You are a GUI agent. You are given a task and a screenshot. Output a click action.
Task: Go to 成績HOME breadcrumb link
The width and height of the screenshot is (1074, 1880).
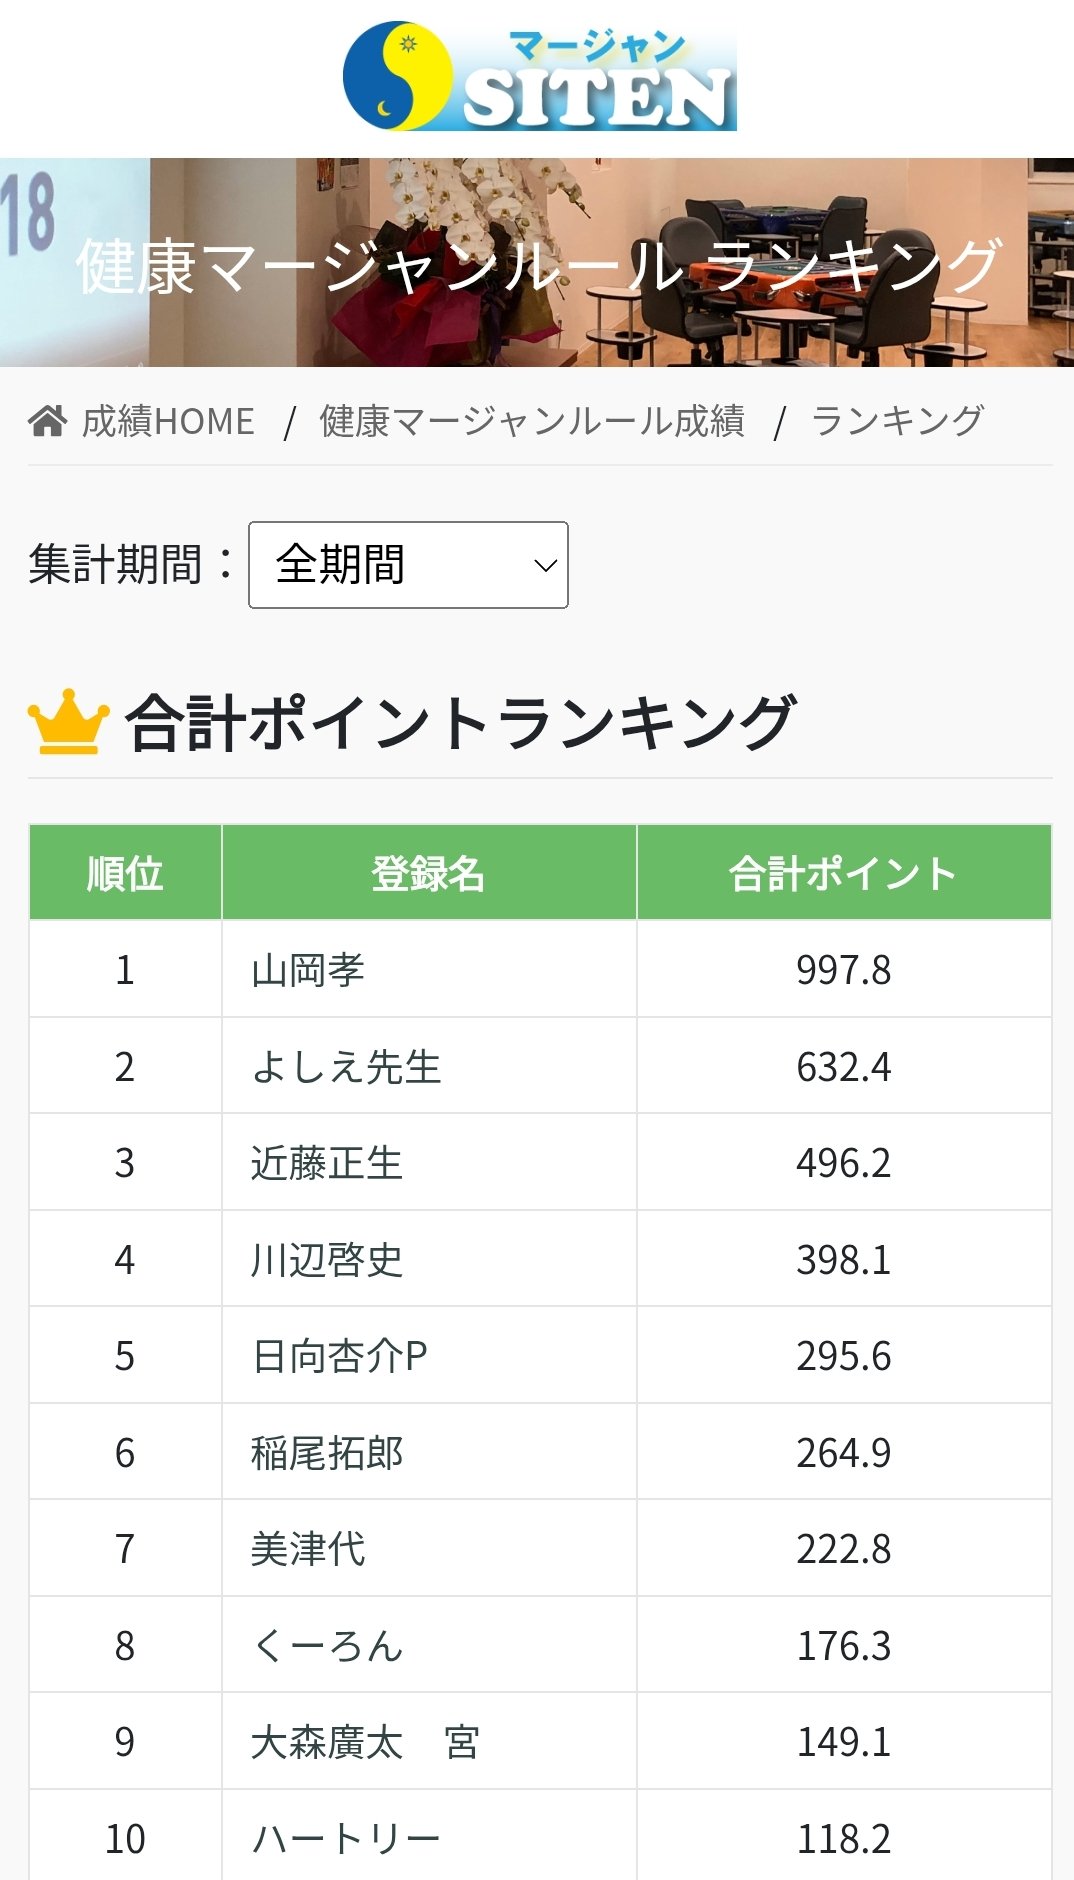tap(167, 421)
